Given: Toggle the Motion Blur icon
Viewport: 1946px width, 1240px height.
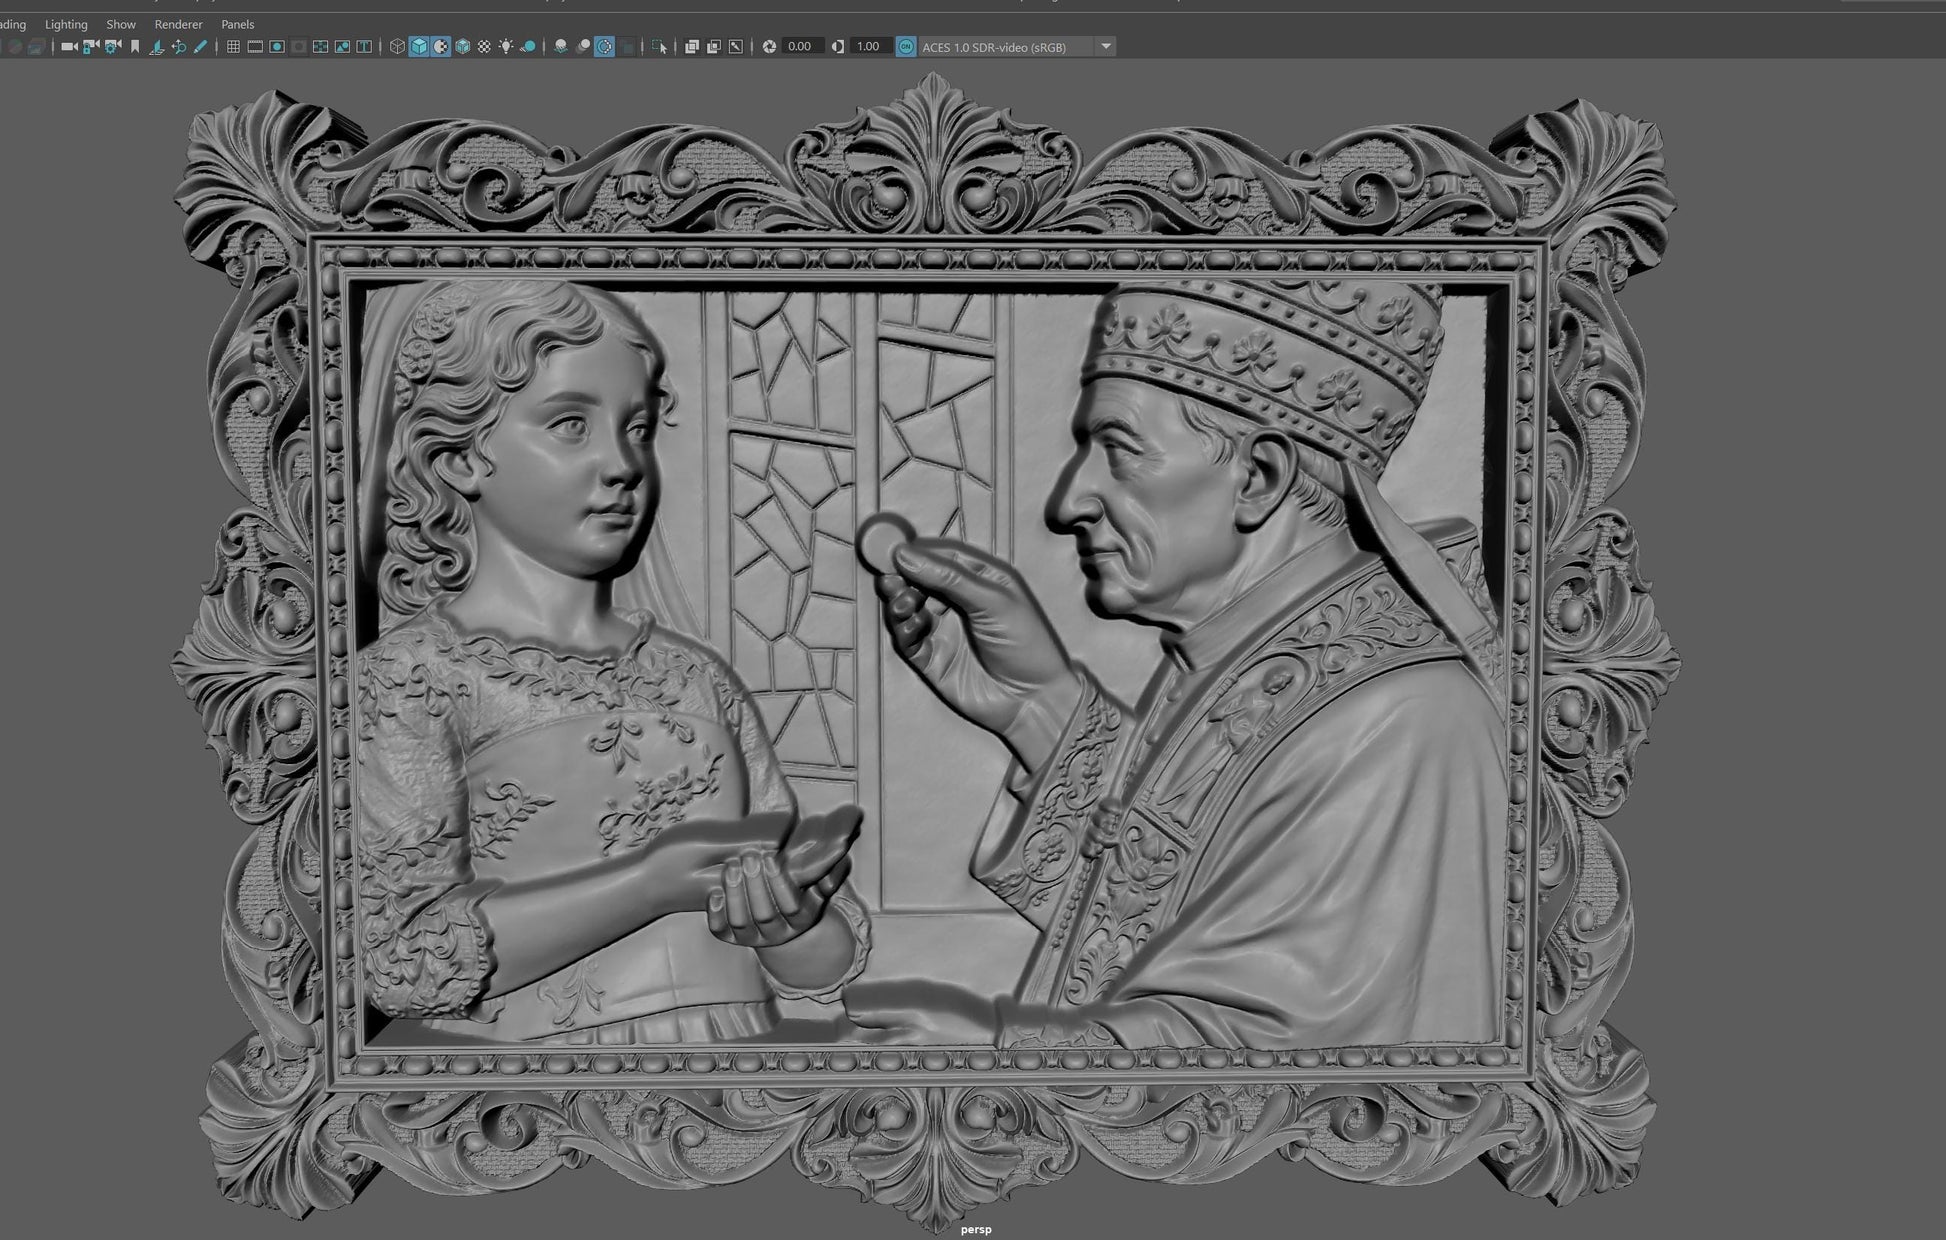Looking at the screenshot, I should 583,46.
